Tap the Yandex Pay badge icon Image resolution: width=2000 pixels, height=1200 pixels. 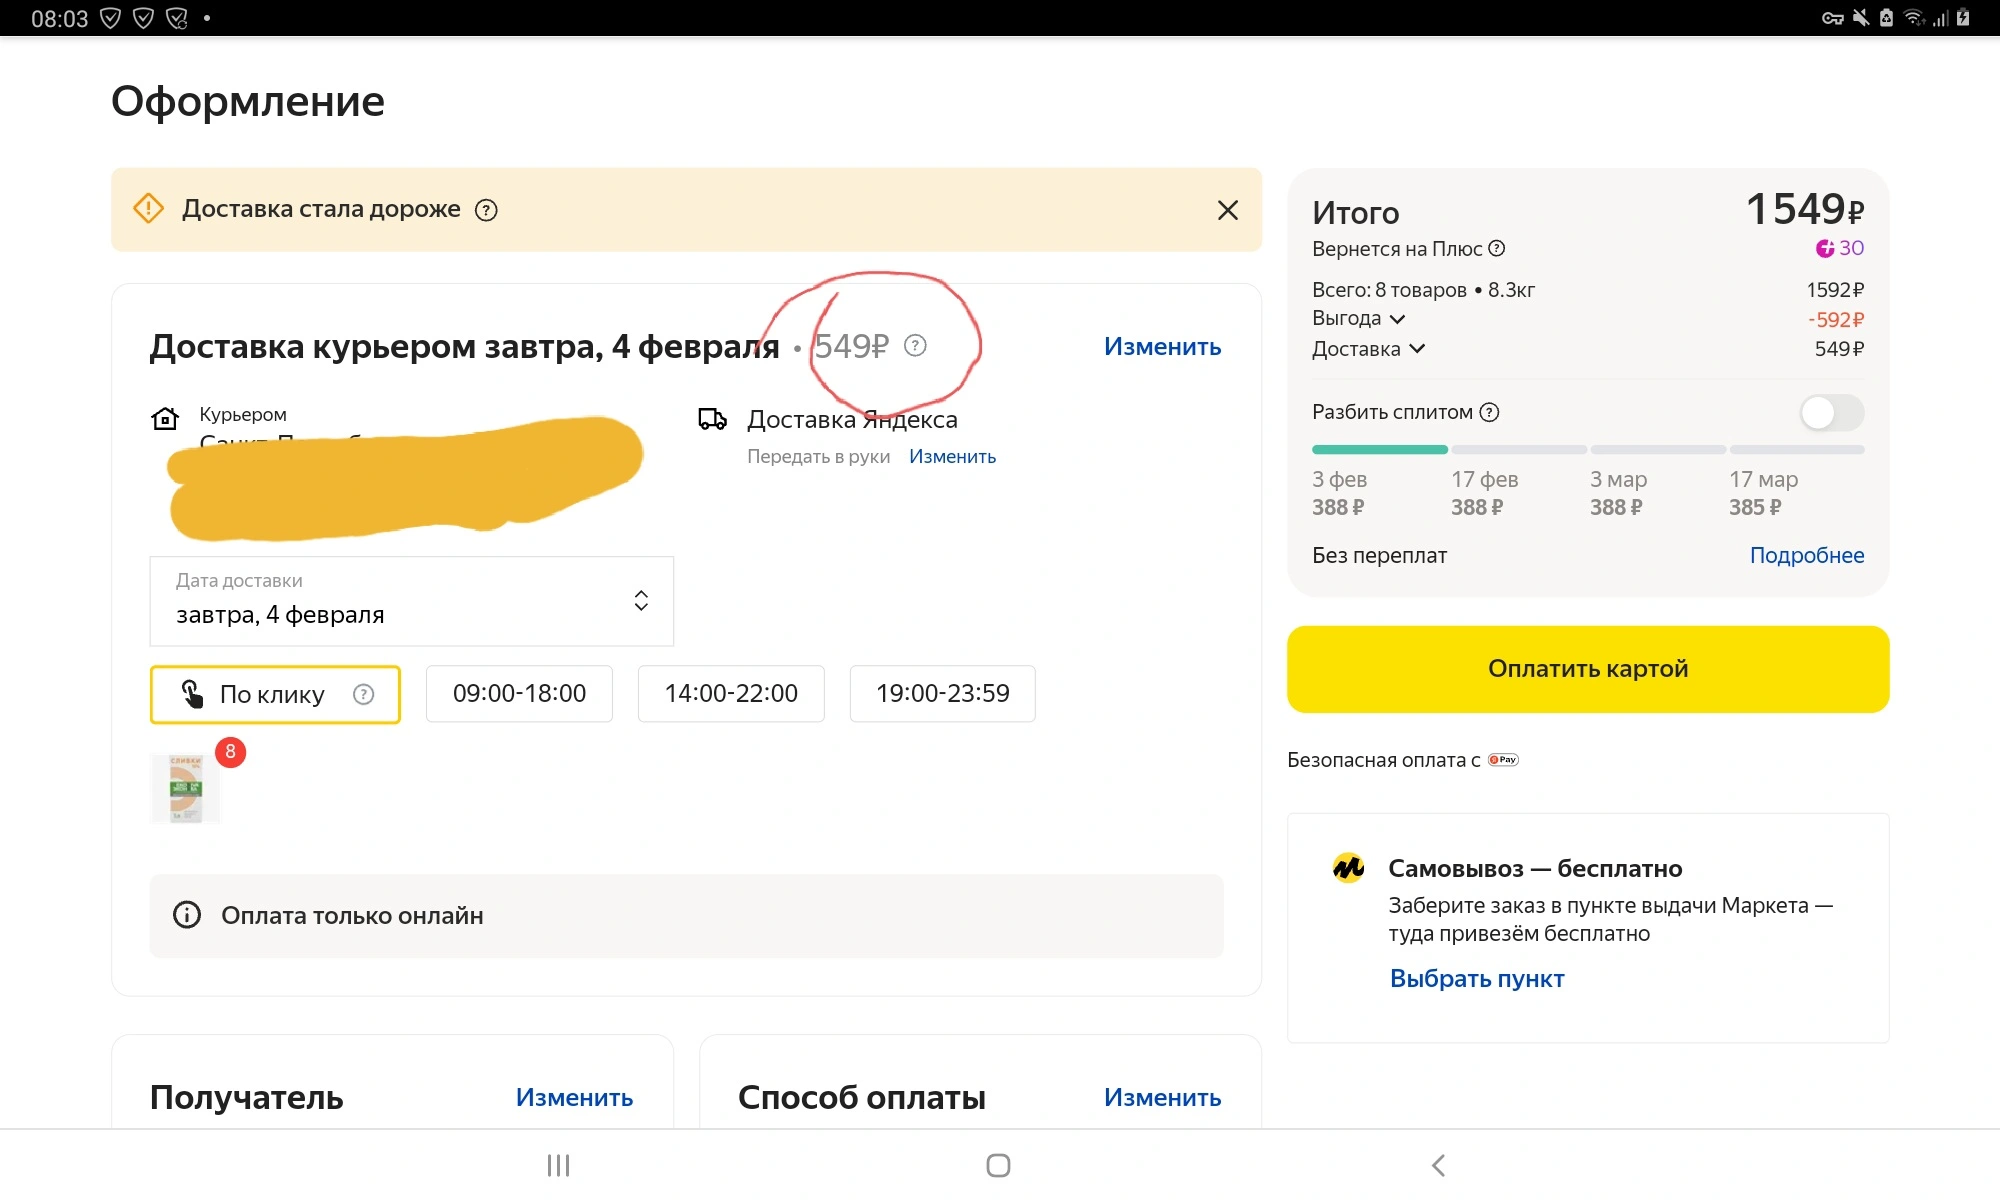click(1503, 760)
